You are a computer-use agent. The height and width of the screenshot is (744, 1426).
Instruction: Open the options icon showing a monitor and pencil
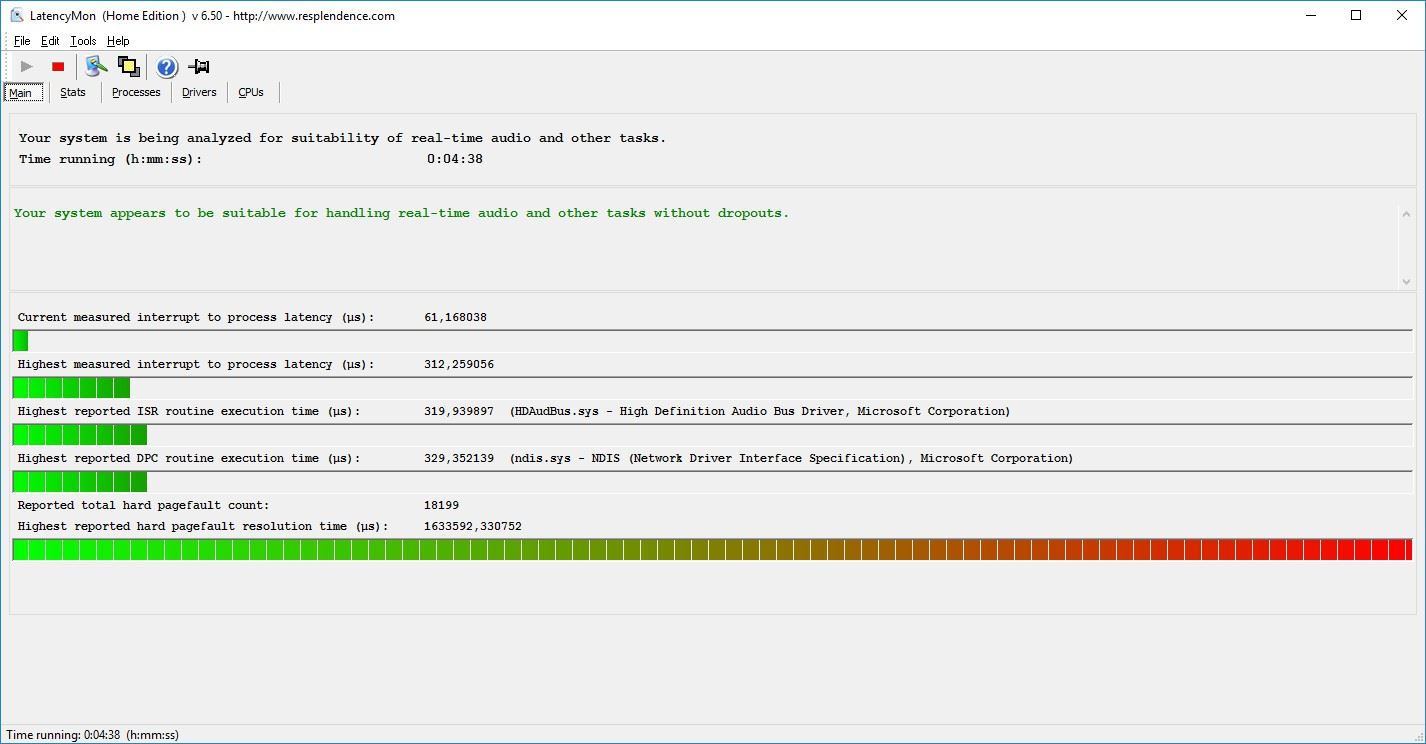pyautogui.click(x=96, y=67)
